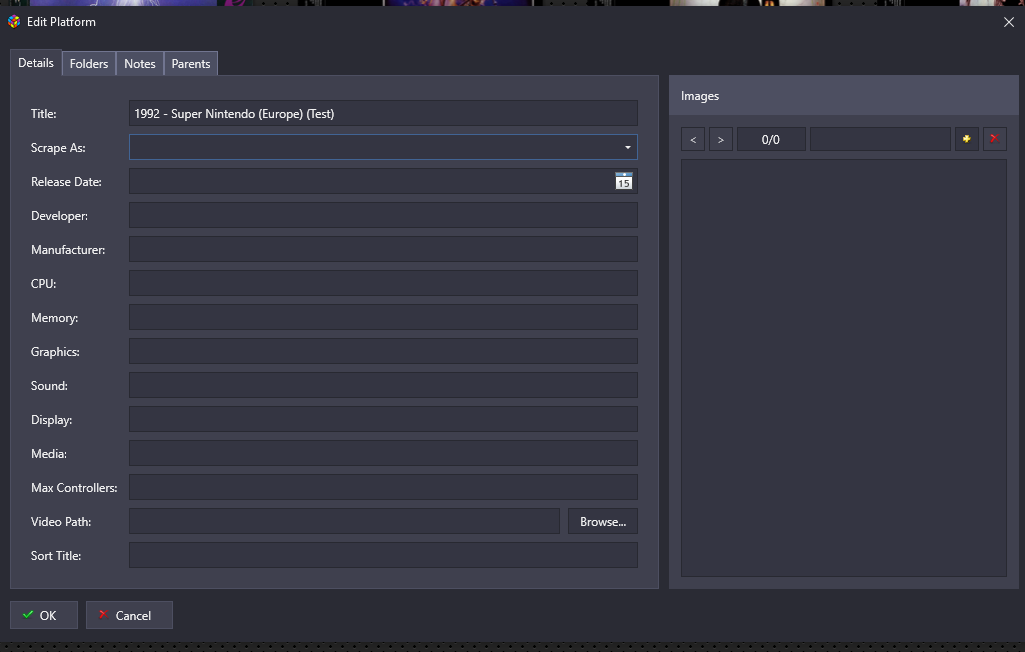Discard changes with Cancel button
The image size is (1025, 652).
click(129, 615)
